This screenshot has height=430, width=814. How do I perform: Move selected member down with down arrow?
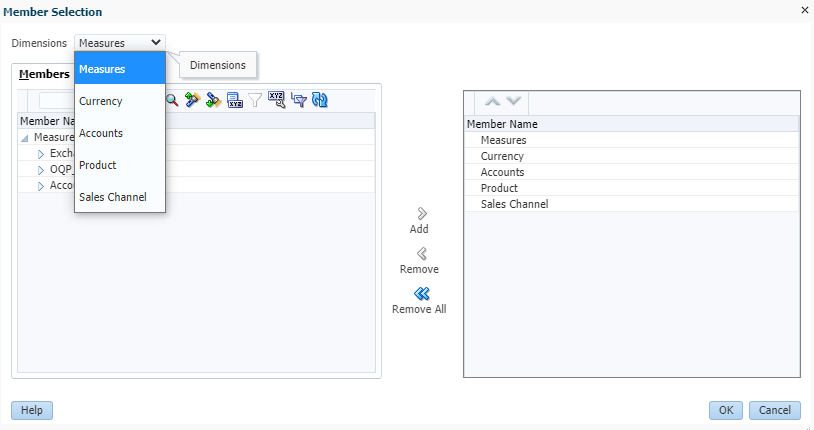(x=513, y=101)
